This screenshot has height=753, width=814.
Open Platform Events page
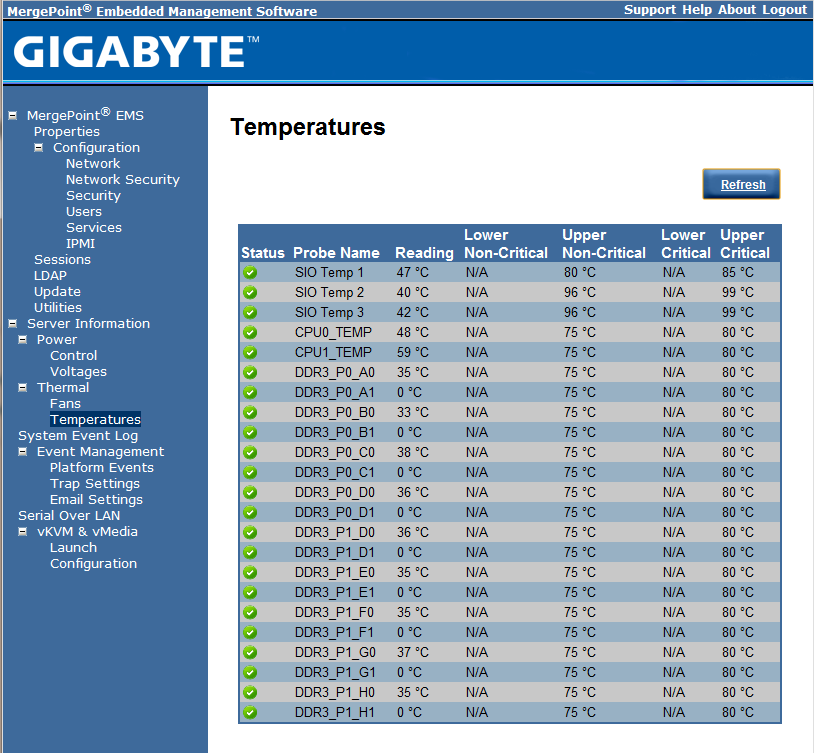pos(102,468)
